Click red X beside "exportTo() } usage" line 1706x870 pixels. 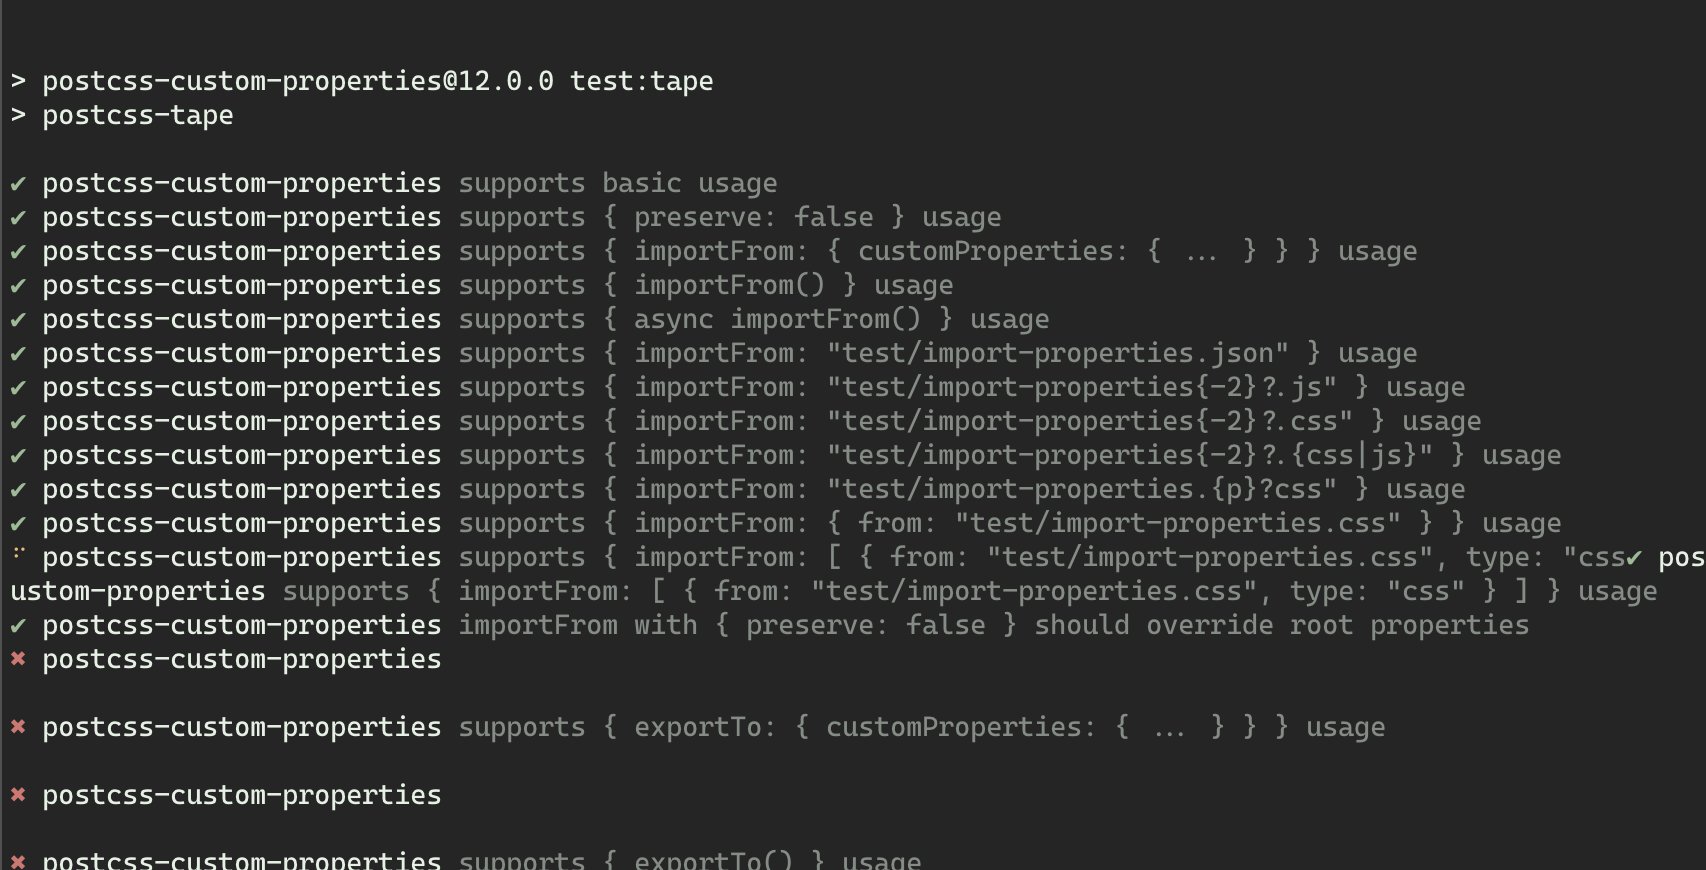coord(18,860)
